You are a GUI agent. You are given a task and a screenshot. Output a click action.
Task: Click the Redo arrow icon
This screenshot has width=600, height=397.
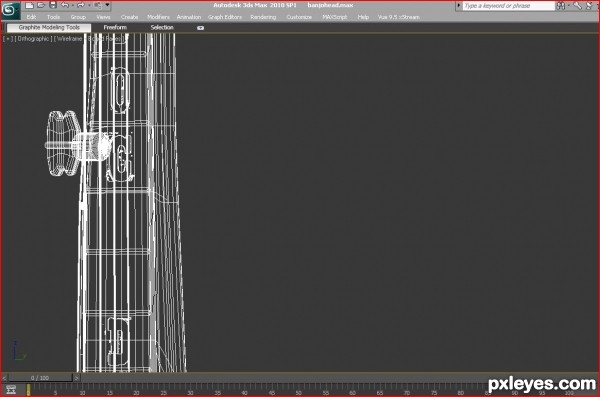coord(81,5)
